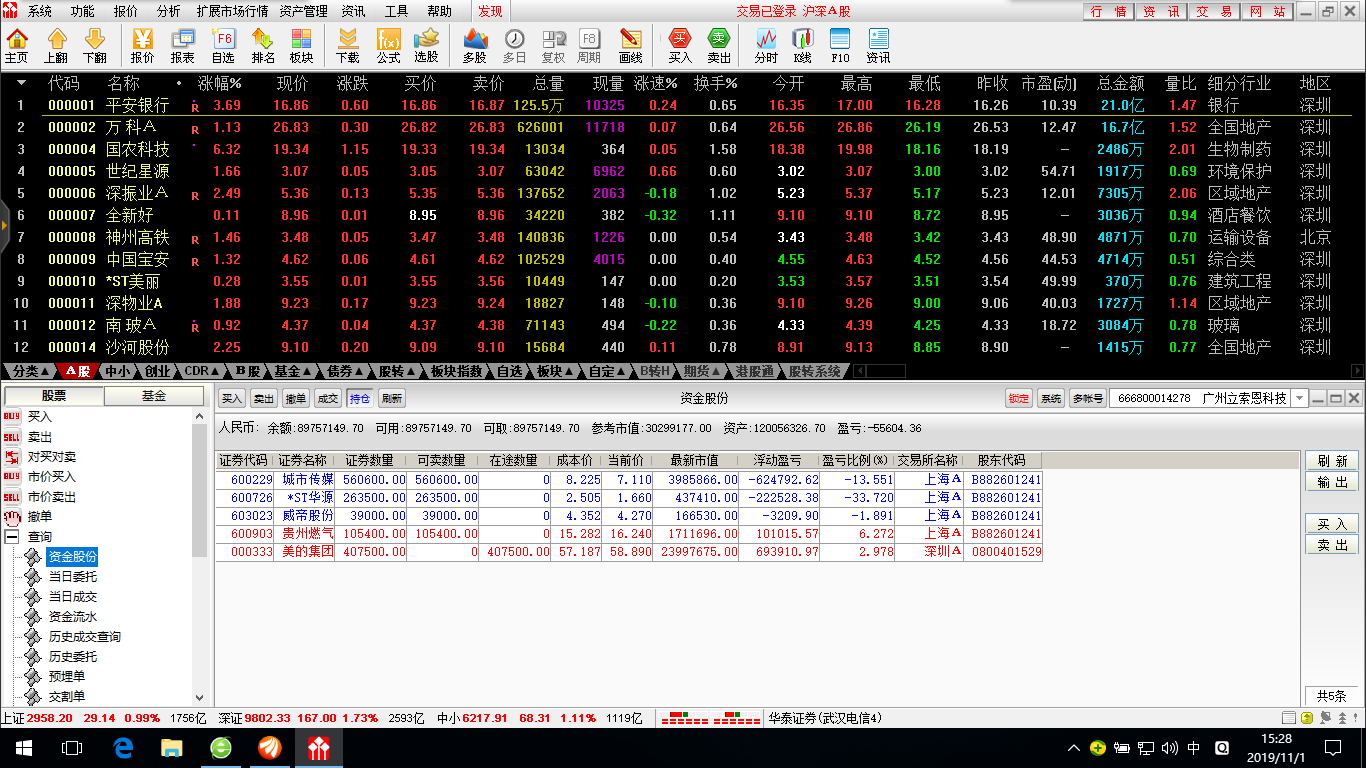Click the red 买入 buy toolbar icon
Screen dimensions: 1366x768
pos(680,45)
